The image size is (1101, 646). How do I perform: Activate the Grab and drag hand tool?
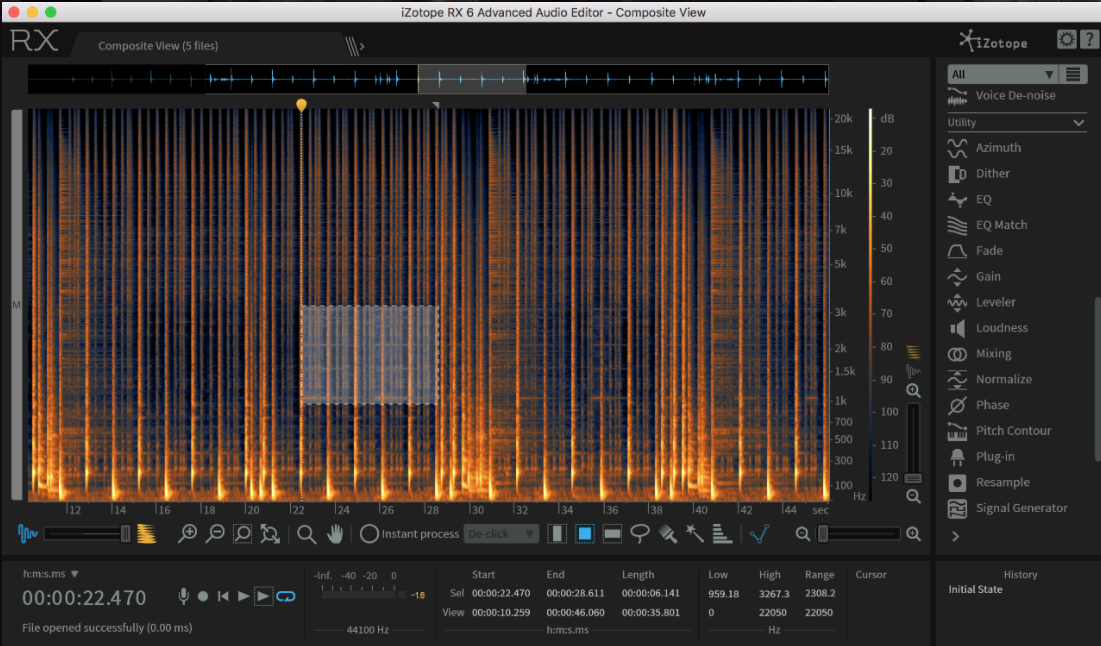335,534
